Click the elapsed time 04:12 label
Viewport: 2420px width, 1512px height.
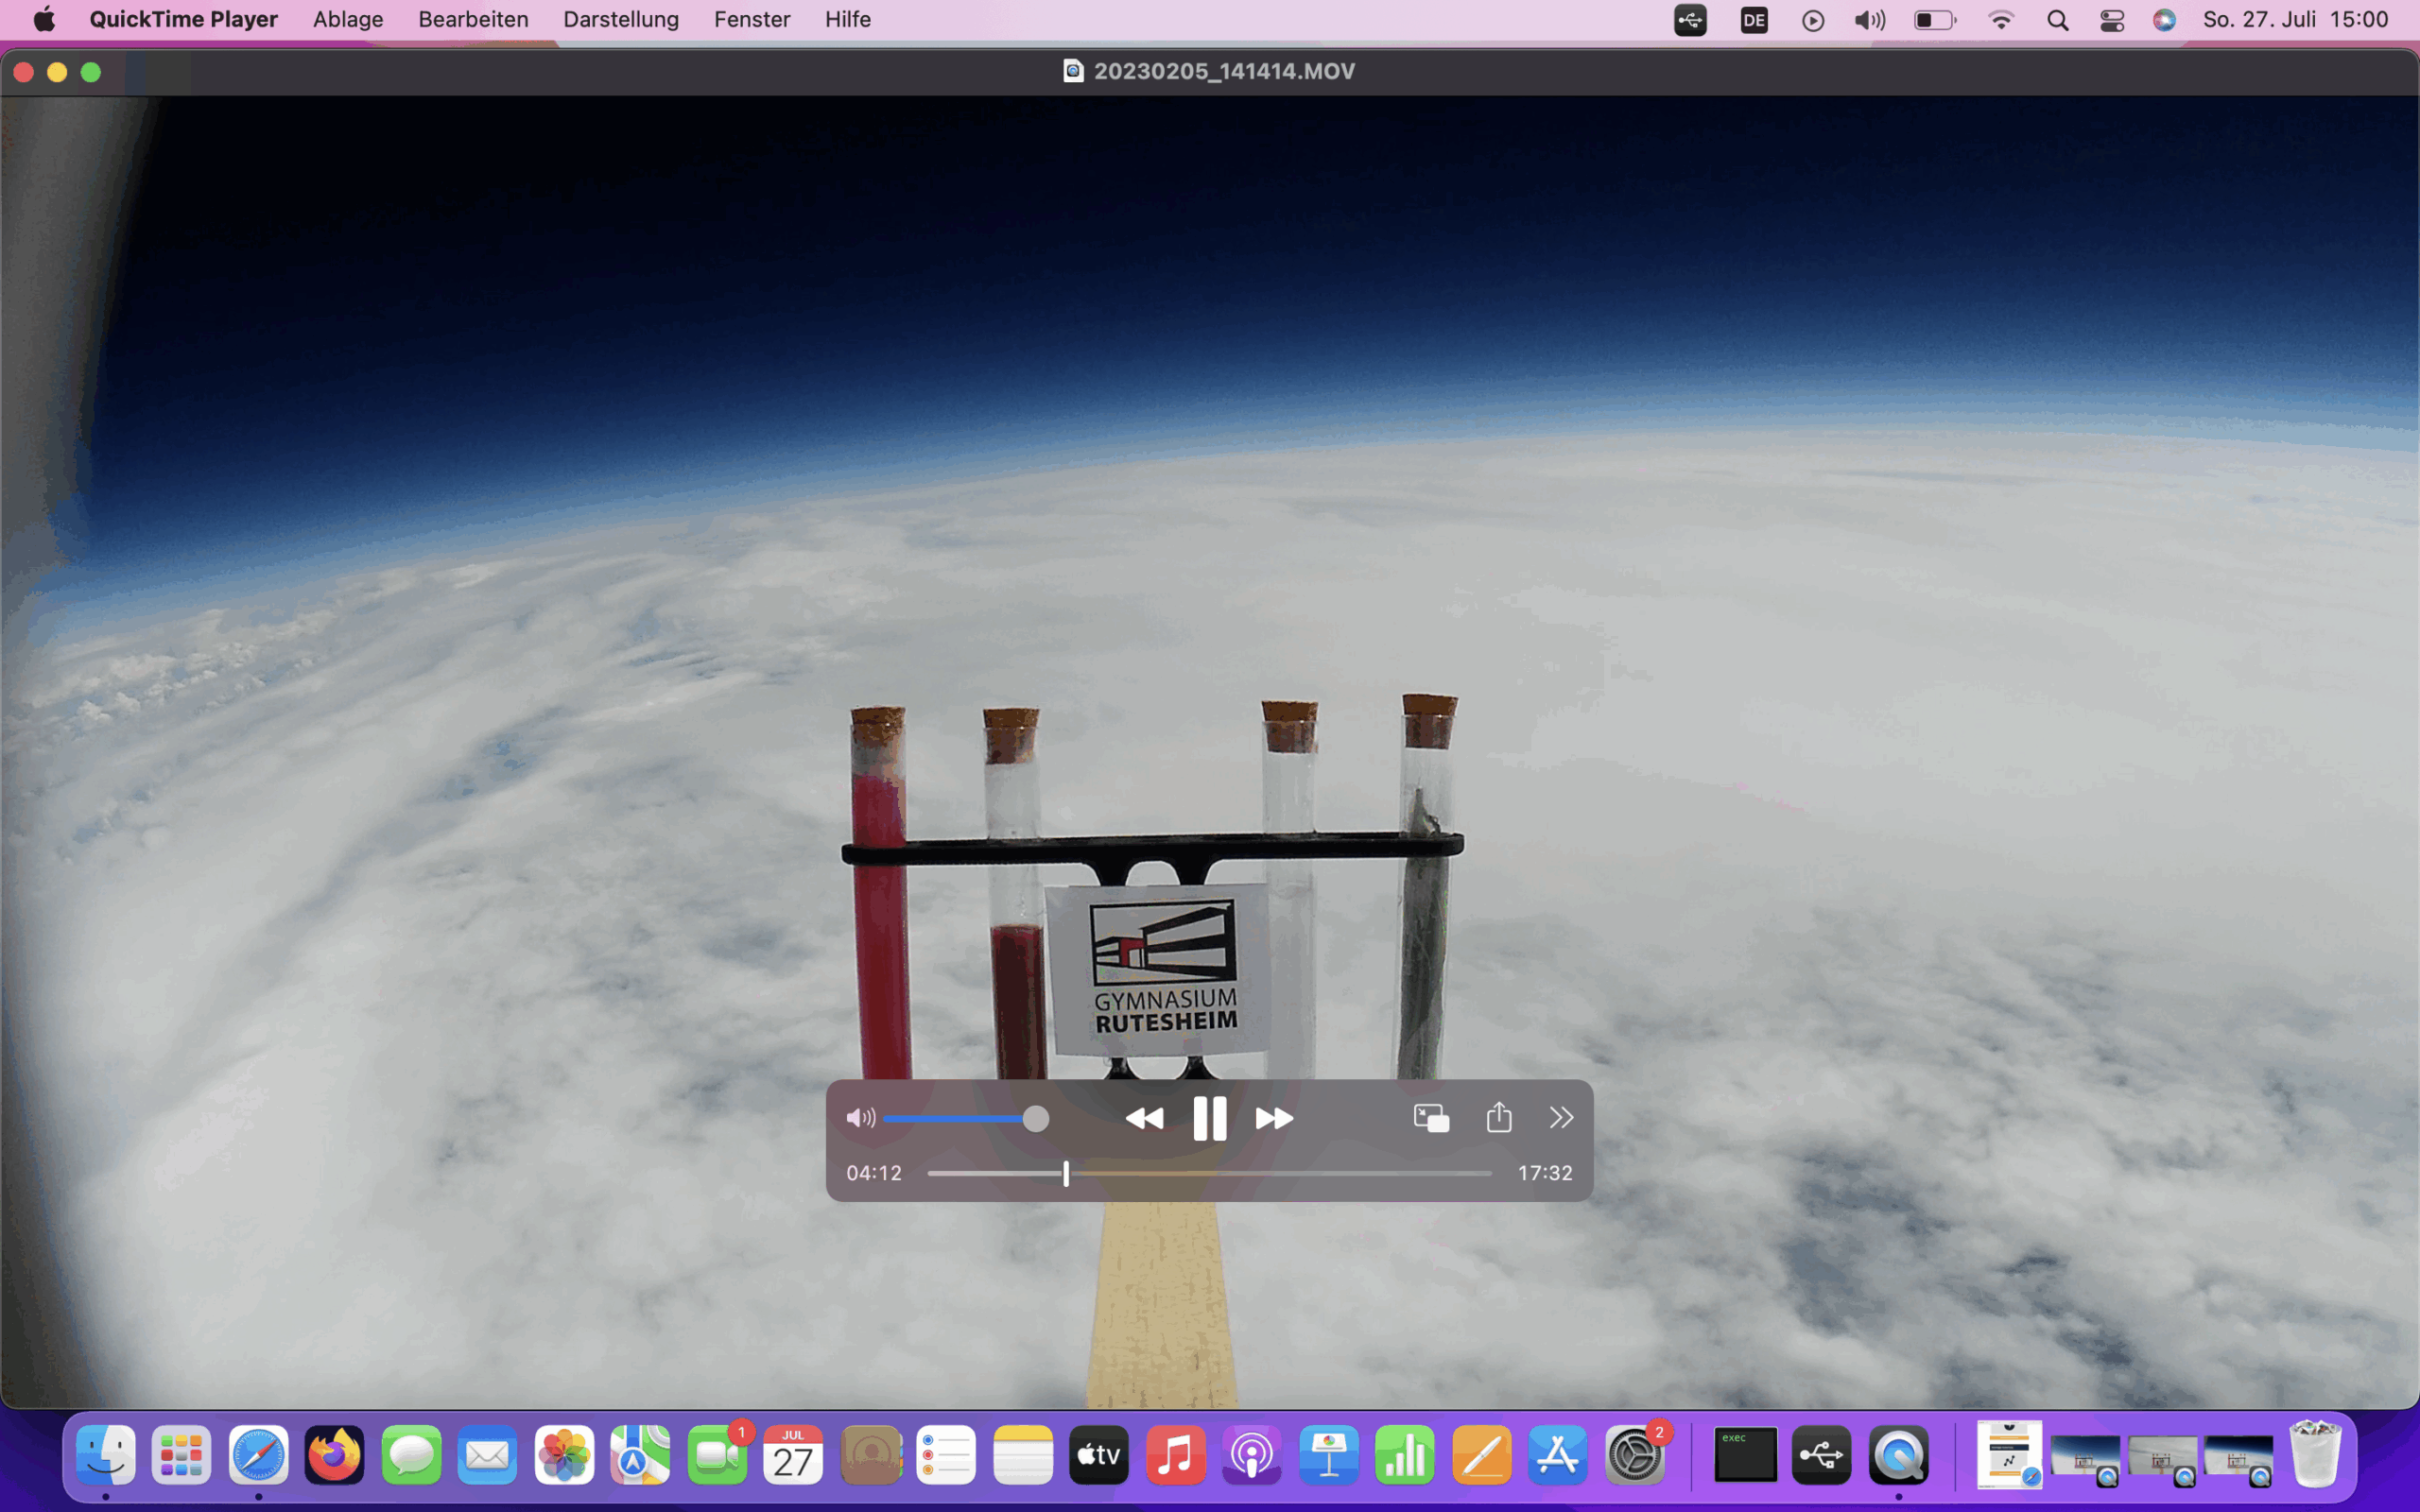coord(874,1173)
